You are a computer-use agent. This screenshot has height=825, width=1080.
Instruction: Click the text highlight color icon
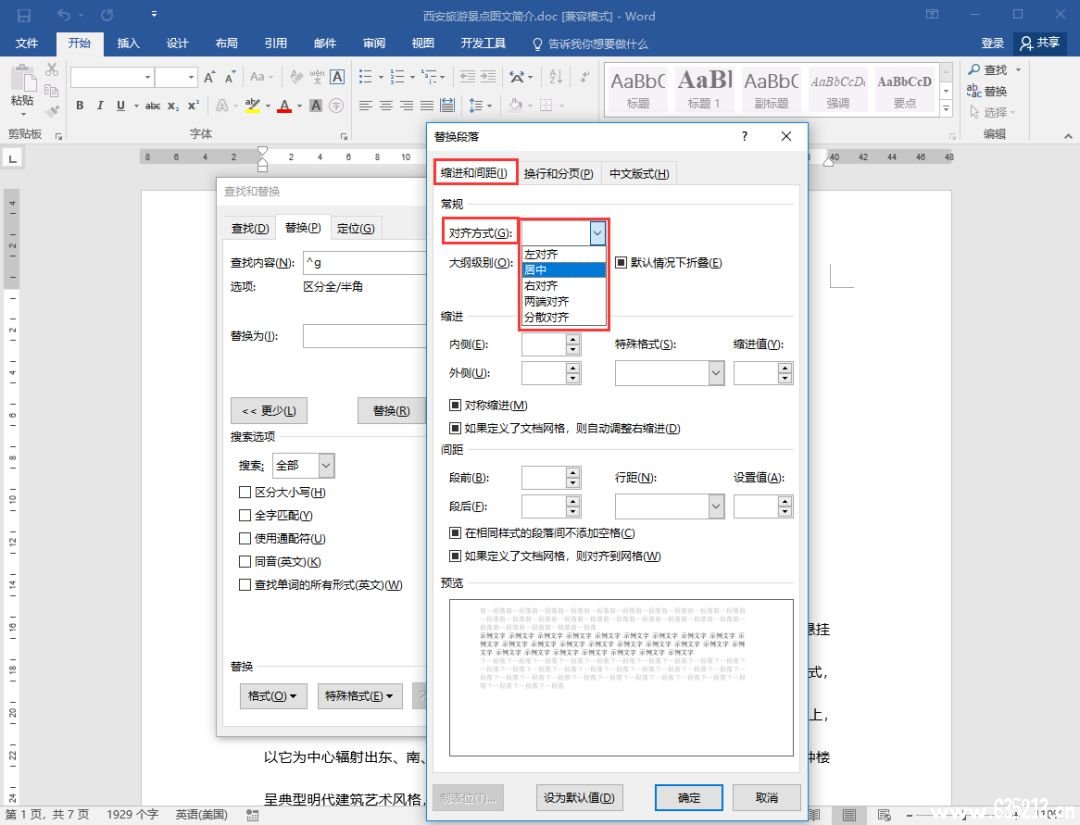click(252, 105)
